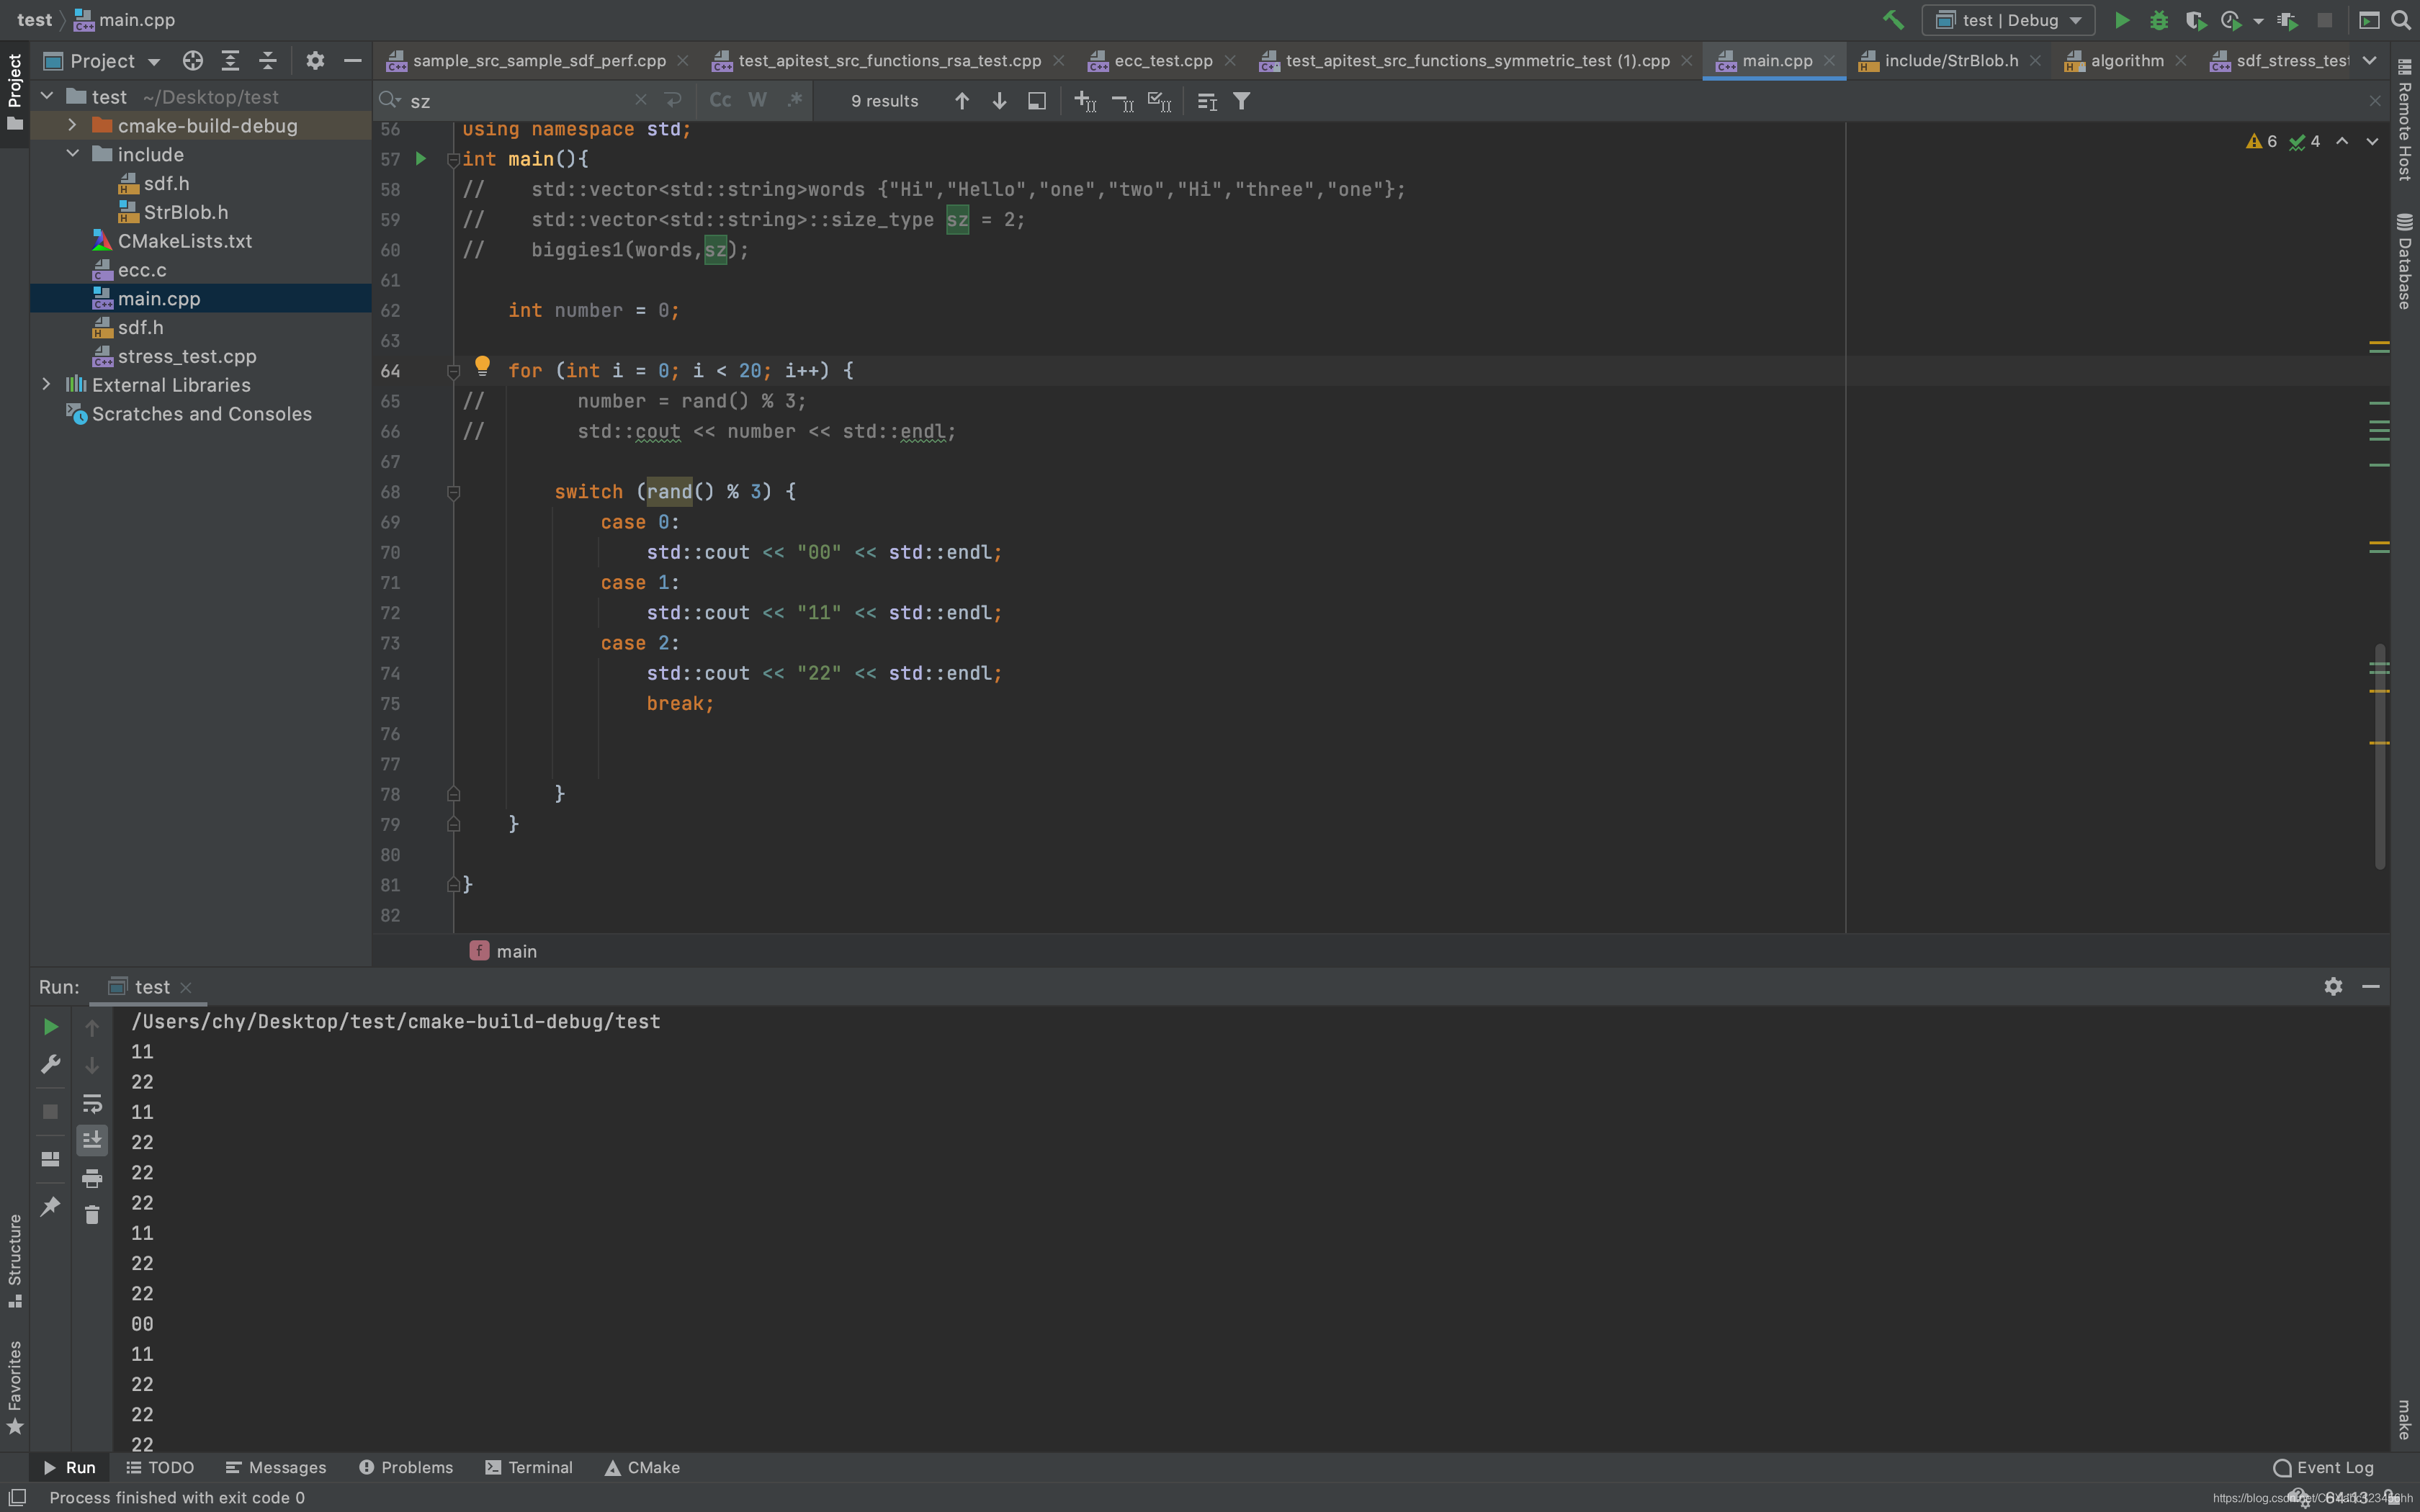
Task: Click the lightbulb intention icon on line 64
Action: click(x=482, y=366)
